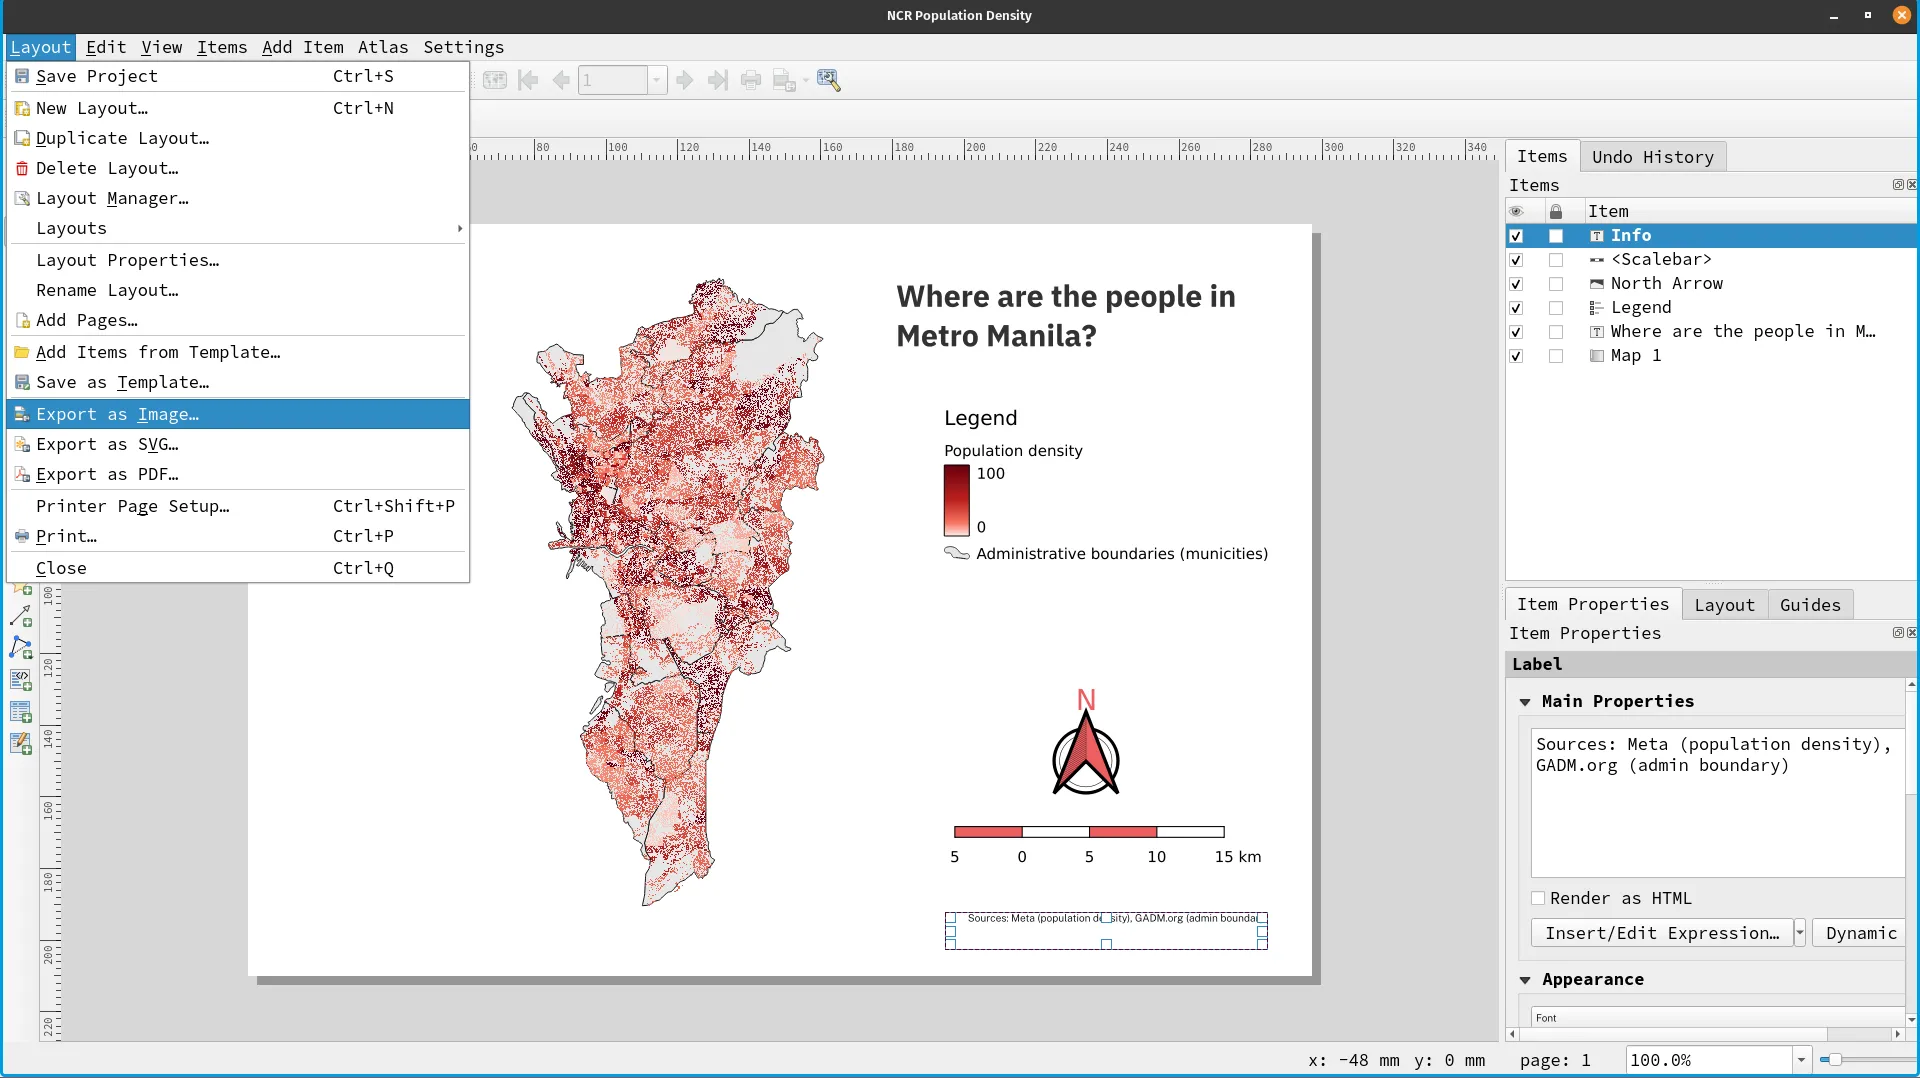The height and width of the screenshot is (1078, 1920).
Task: Choose Export as PDF from the menu
Action: tap(107, 474)
